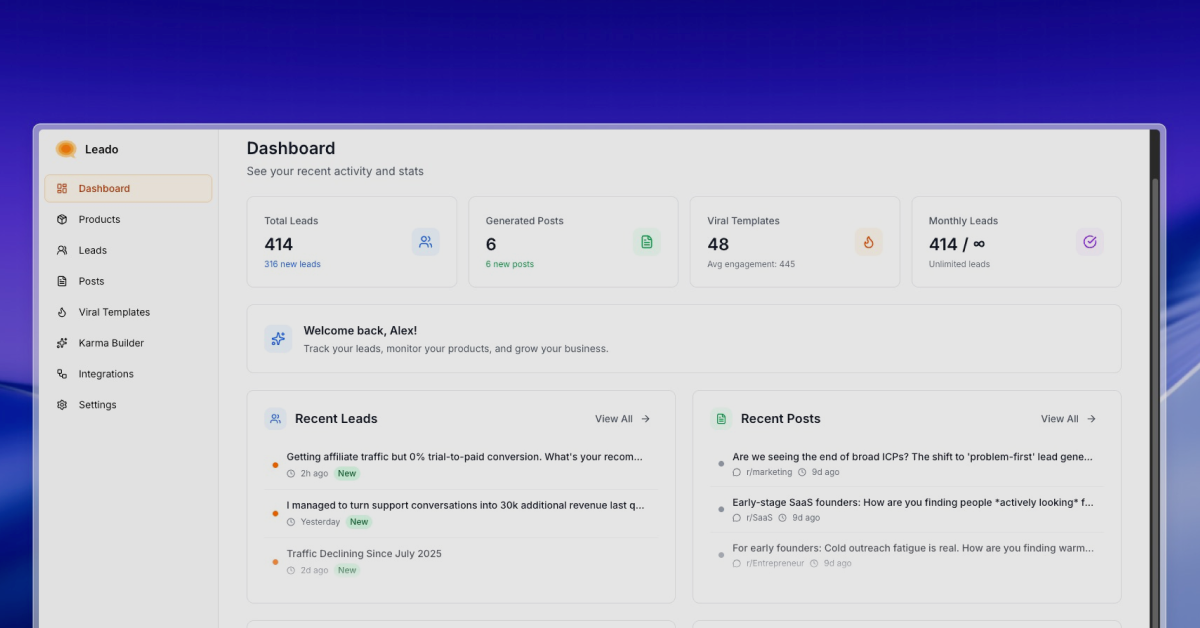Click the Generated Posts document icon
Image resolution: width=1200 pixels, height=628 pixels.
point(647,242)
